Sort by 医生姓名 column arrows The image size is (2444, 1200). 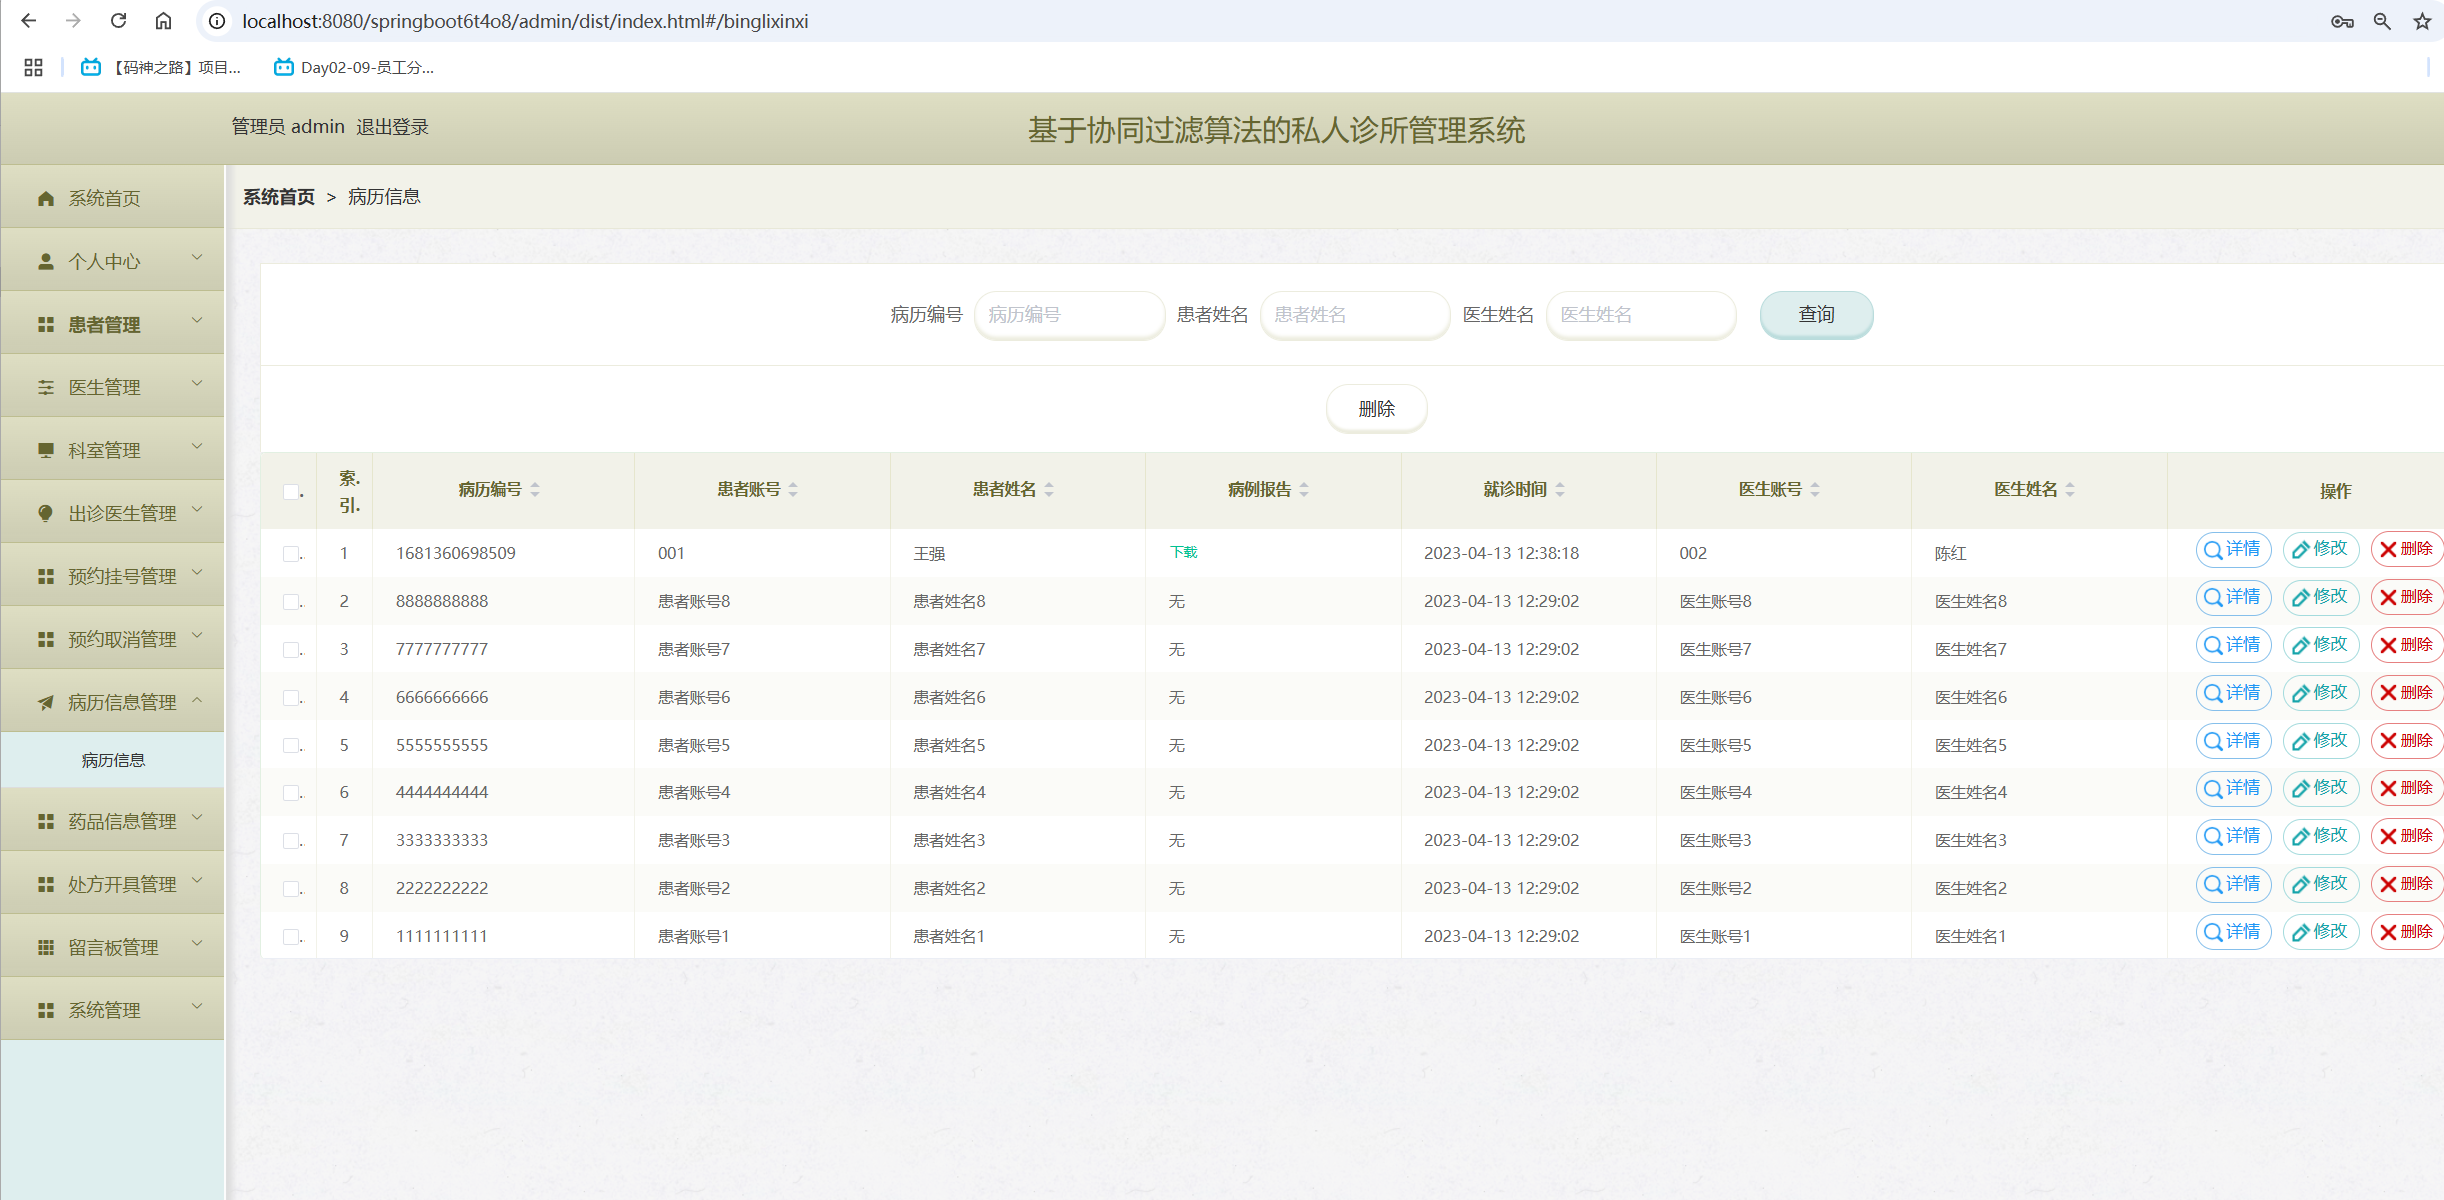tap(2070, 489)
